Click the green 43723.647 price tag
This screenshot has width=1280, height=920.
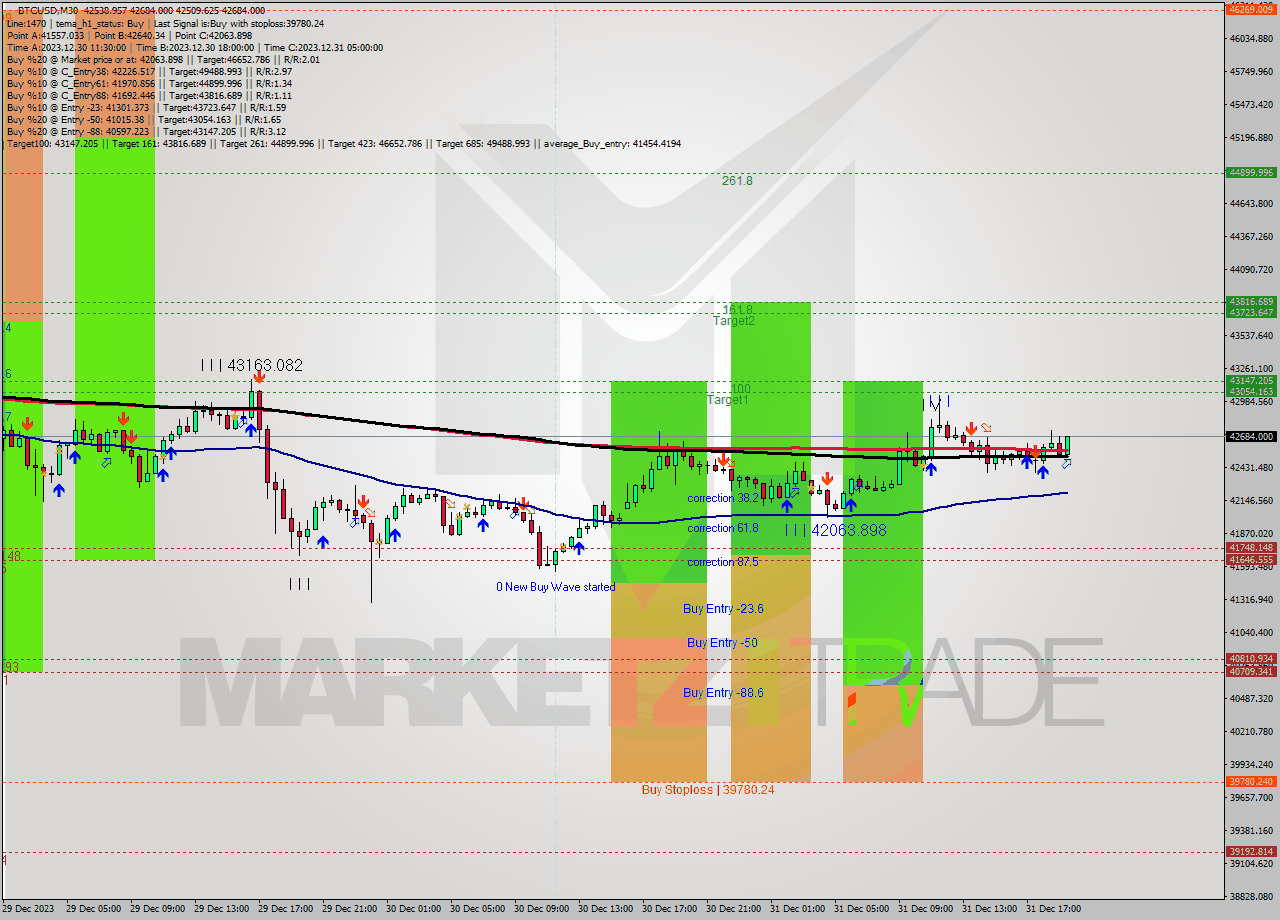click(1251, 312)
